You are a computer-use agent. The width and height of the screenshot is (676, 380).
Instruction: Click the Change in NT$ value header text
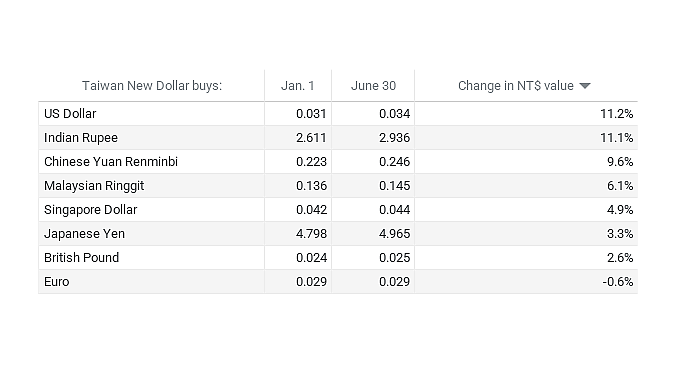(x=516, y=86)
